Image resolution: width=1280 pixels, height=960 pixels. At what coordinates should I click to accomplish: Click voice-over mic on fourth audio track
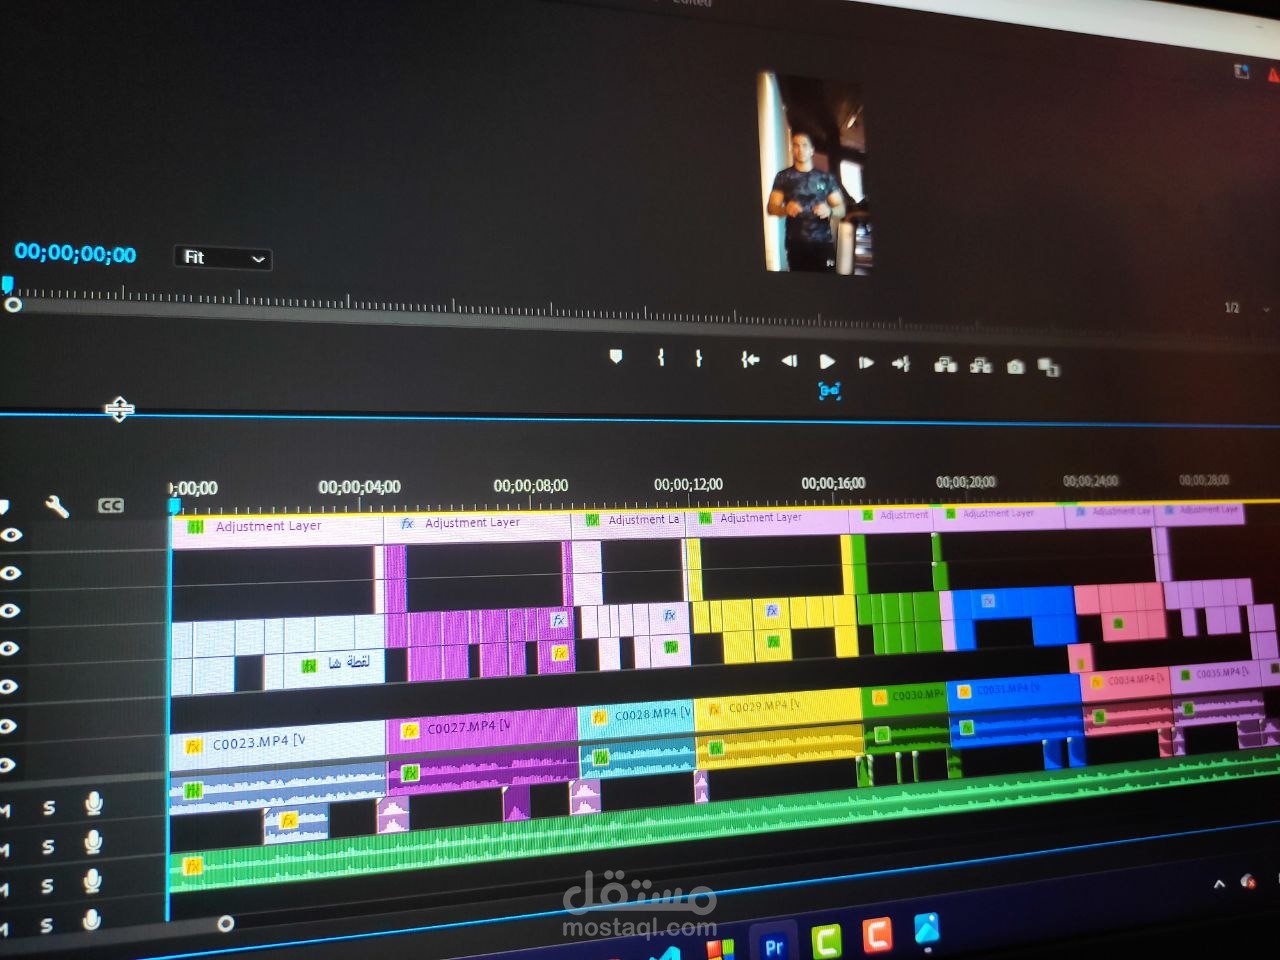91,920
